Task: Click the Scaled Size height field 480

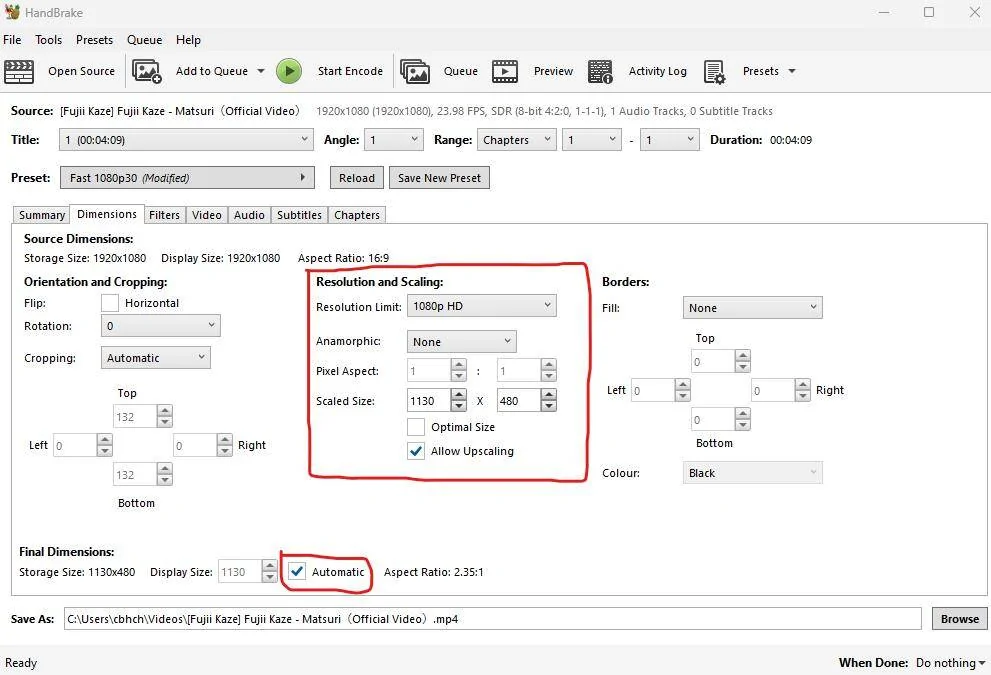Action: tap(519, 401)
